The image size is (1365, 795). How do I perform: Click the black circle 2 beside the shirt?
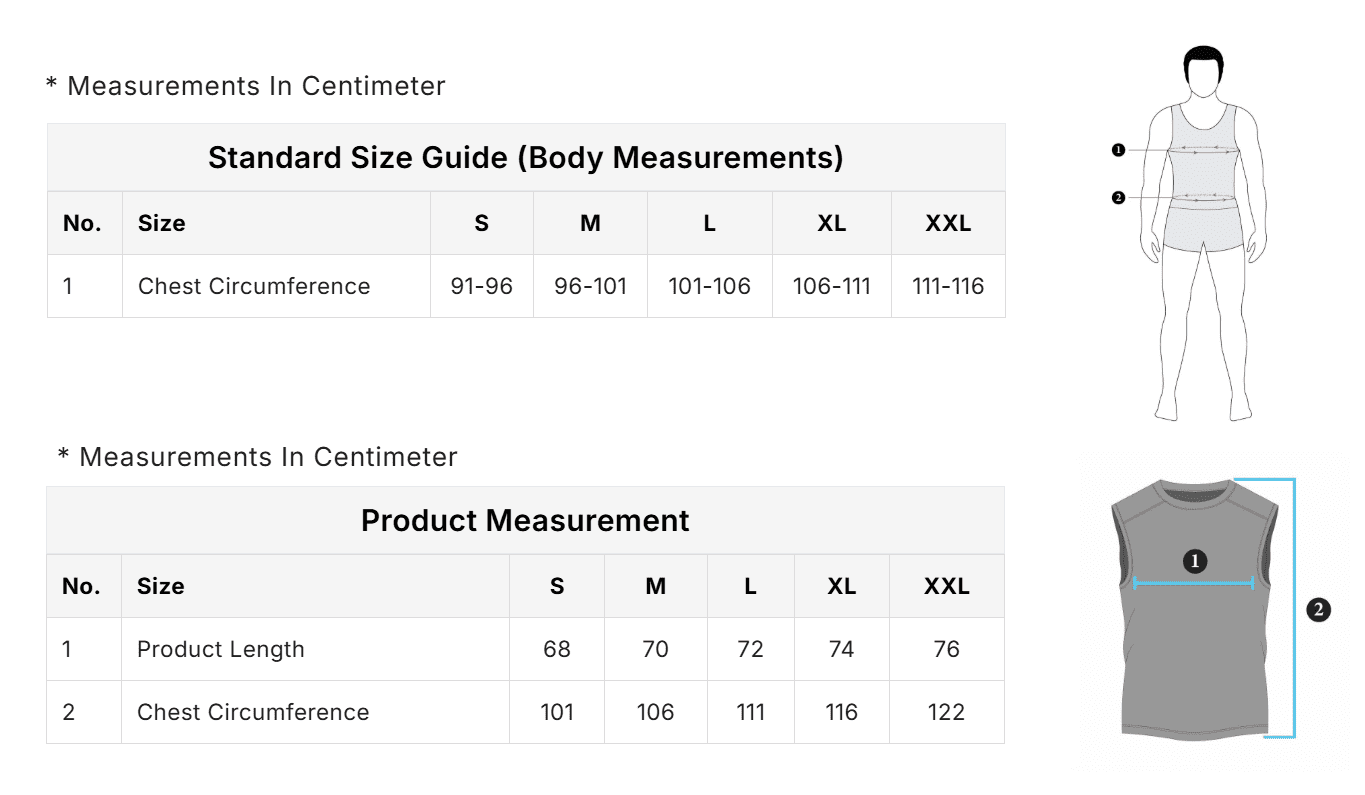pyautogui.click(x=1319, y=609)
